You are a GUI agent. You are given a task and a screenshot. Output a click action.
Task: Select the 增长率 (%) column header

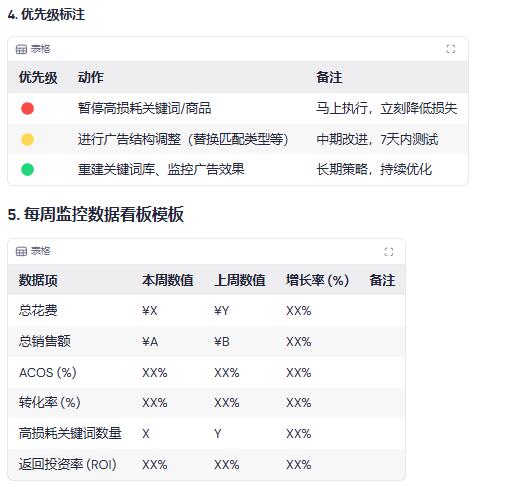click(318, 280)
